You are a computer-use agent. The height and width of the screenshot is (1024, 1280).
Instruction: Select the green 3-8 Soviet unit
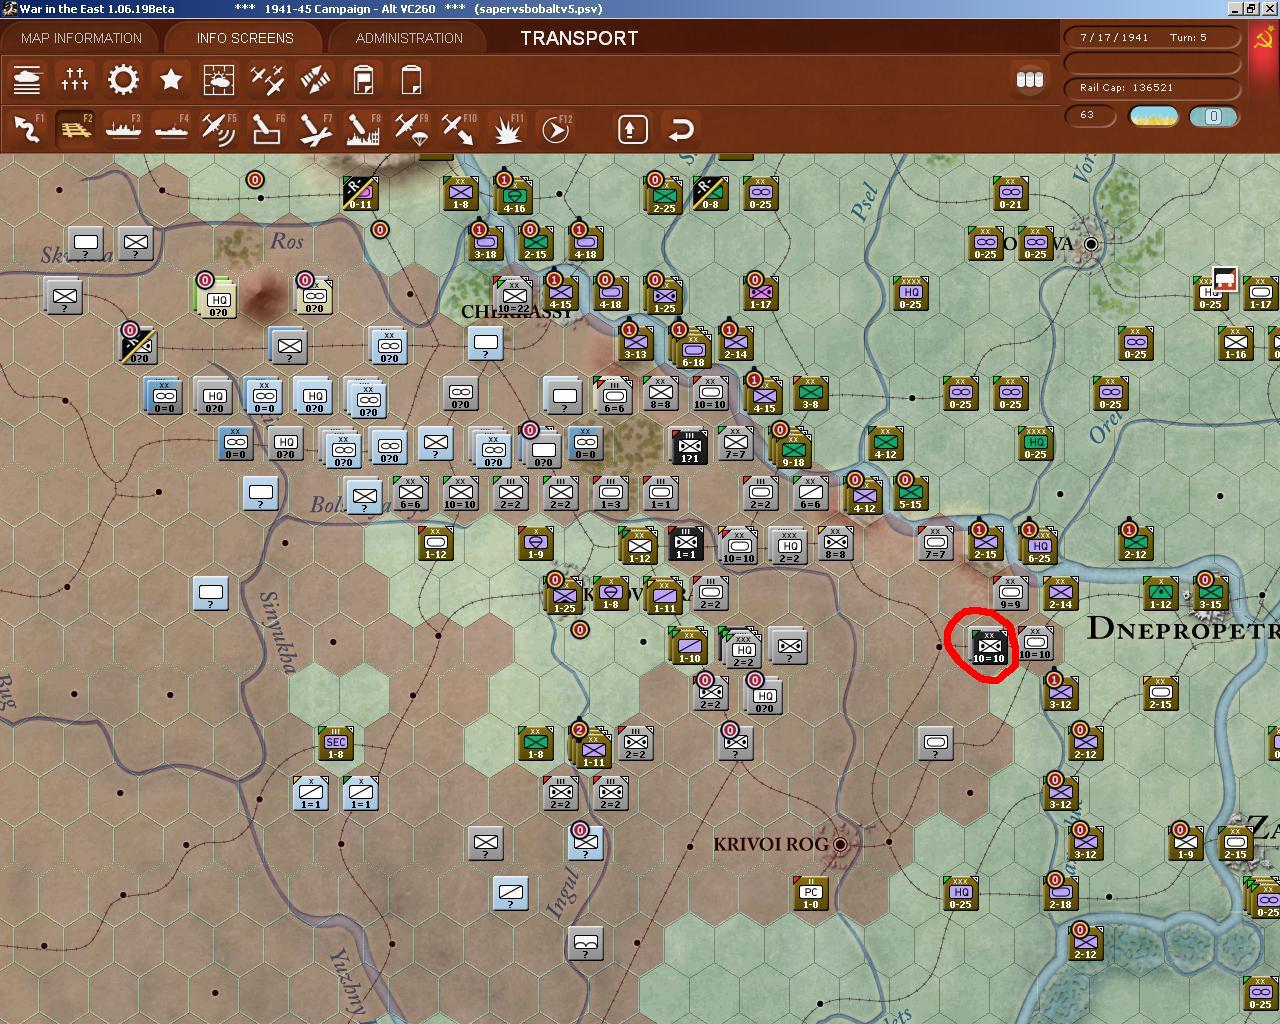[811, 394]
